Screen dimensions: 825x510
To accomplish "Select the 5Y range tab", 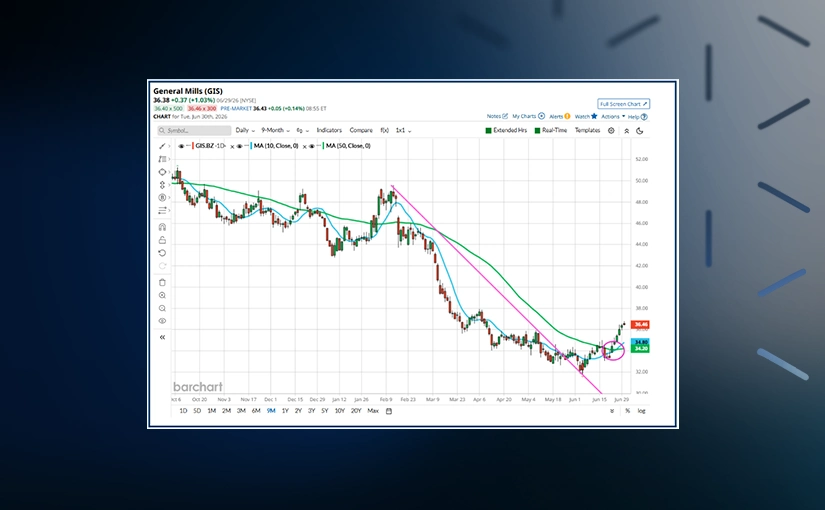I will point(325,411).
